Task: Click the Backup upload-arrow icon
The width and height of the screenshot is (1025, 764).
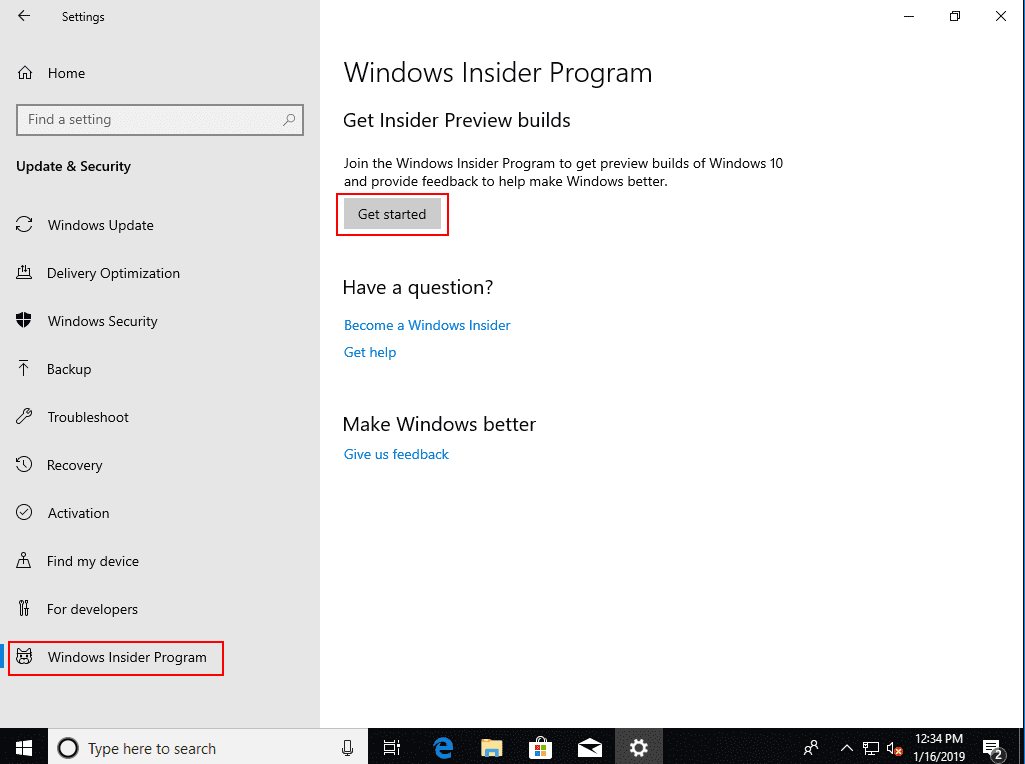Action: tap(24, 369)
